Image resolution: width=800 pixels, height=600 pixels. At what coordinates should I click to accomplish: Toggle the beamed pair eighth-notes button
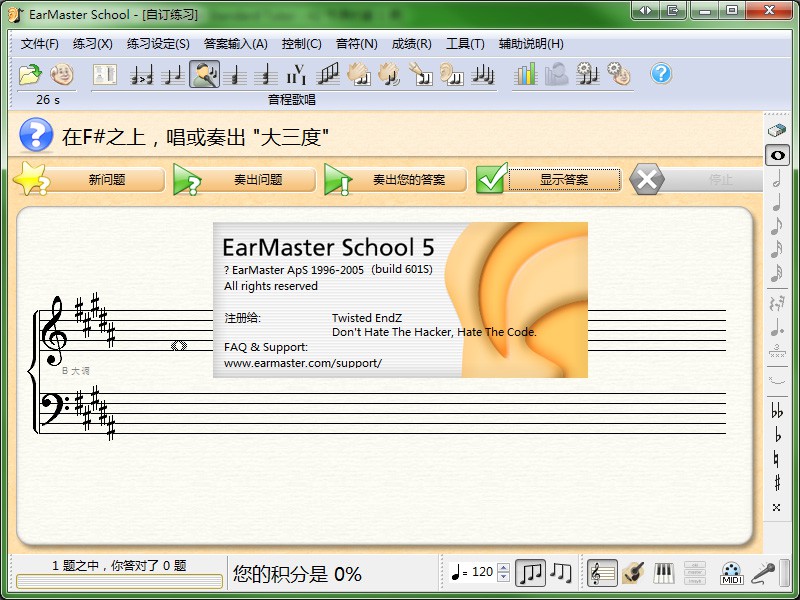click(561, 573)
